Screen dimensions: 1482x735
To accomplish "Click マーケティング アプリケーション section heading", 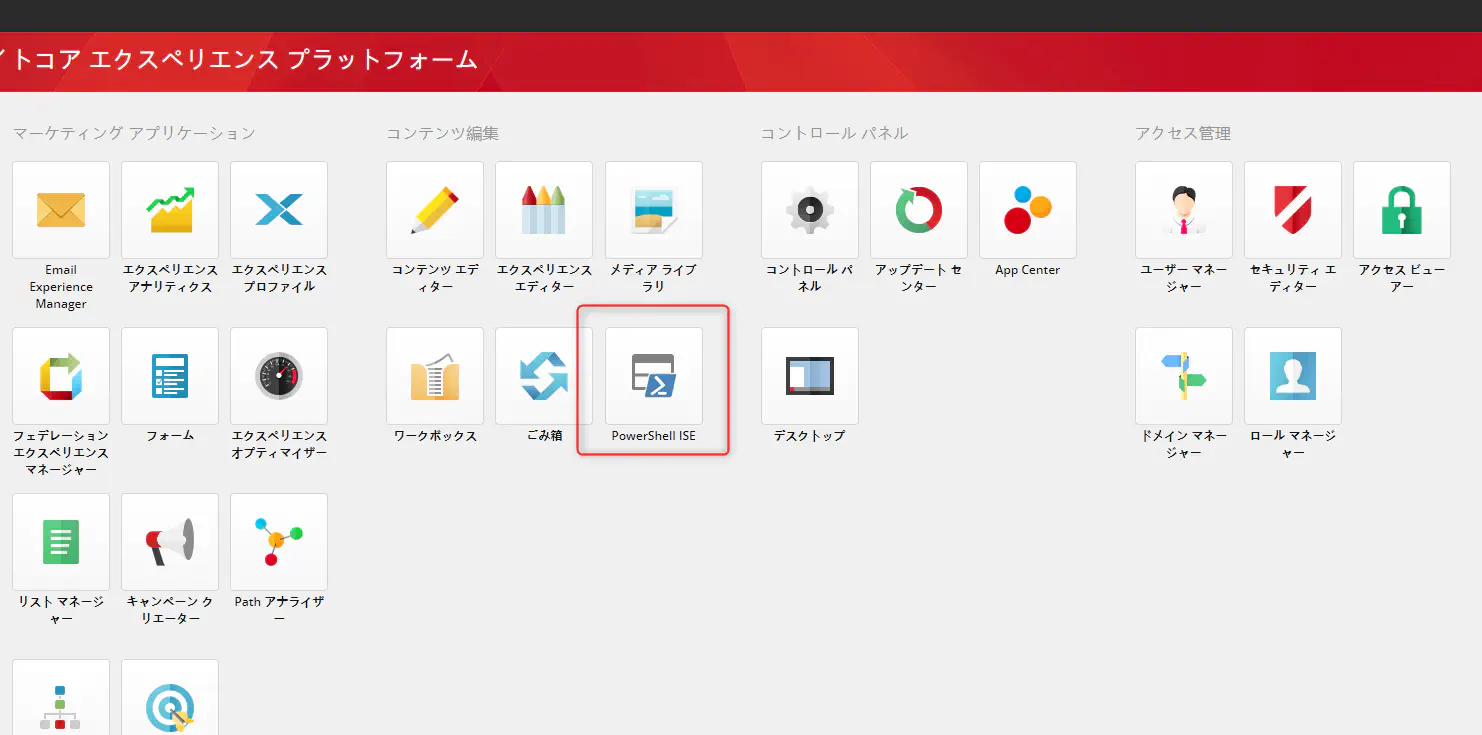I will click(x=134, y=133).
